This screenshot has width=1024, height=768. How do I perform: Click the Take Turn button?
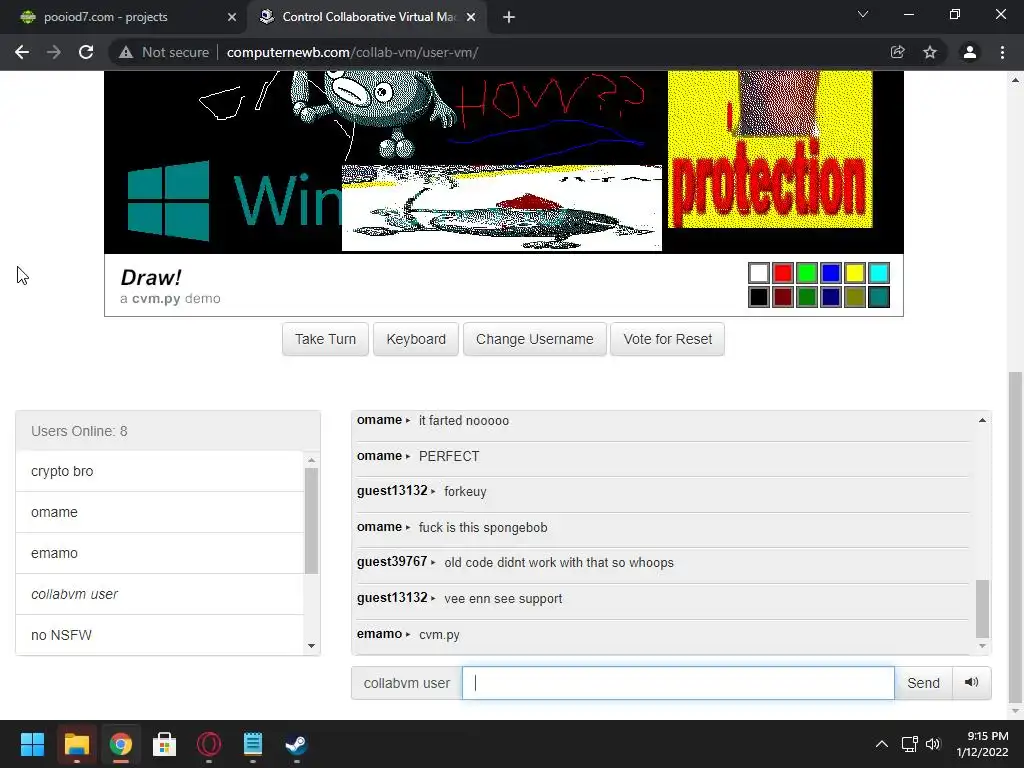pos(325,339)
